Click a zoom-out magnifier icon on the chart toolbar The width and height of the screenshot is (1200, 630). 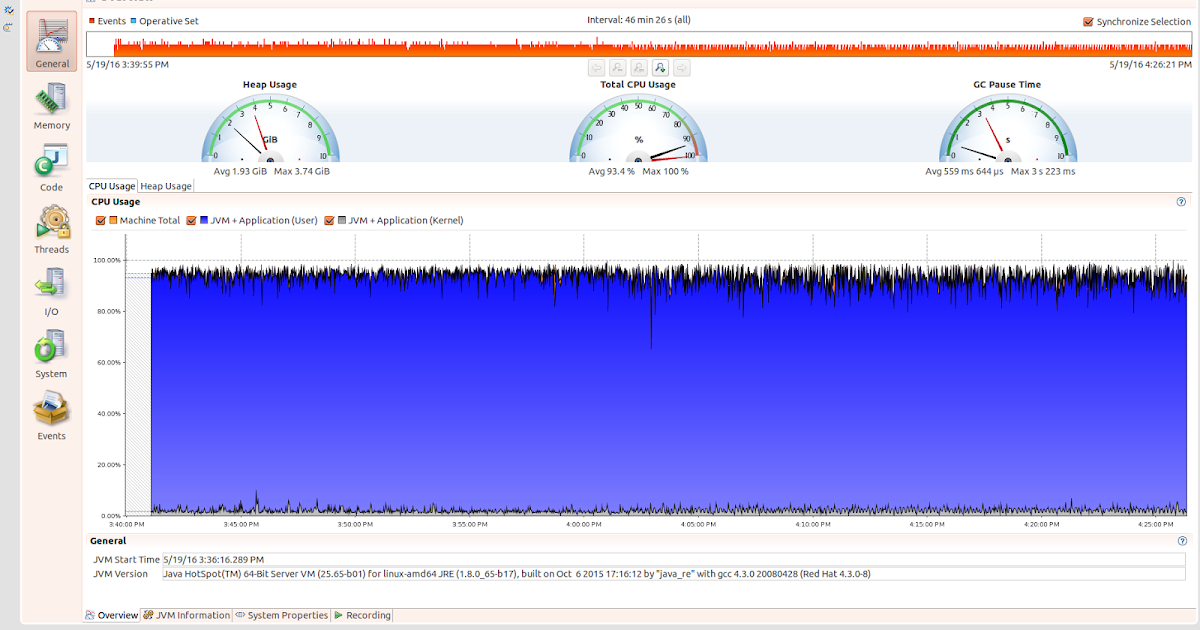click(617, 67)
